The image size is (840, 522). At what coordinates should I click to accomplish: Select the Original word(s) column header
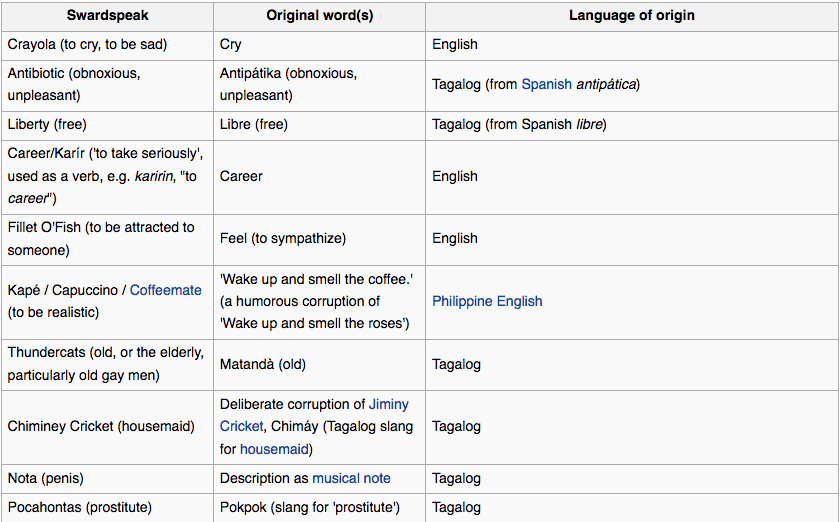coord(319,16)
